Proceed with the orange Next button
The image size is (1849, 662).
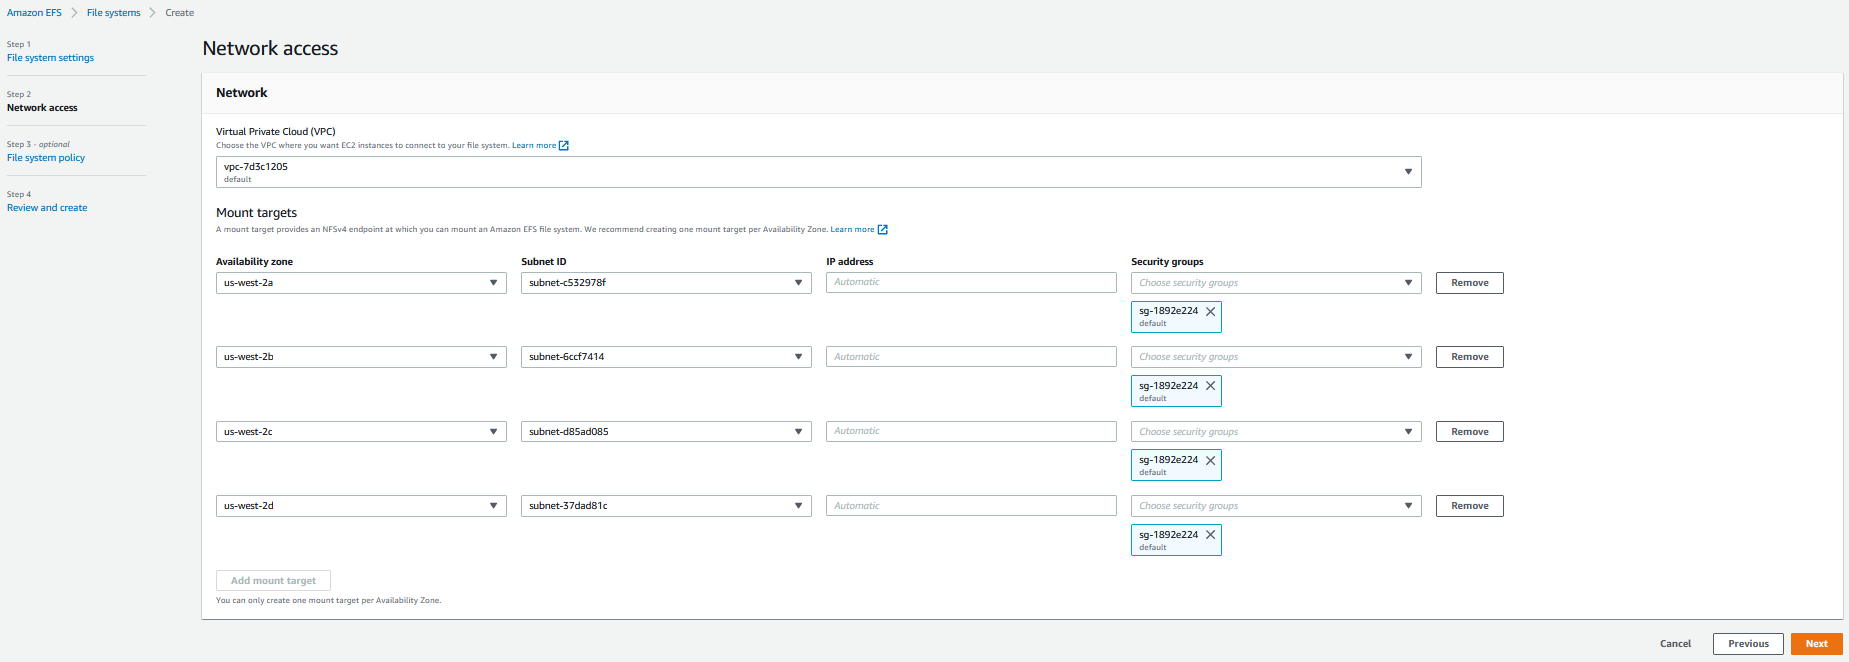(1817, 644)
